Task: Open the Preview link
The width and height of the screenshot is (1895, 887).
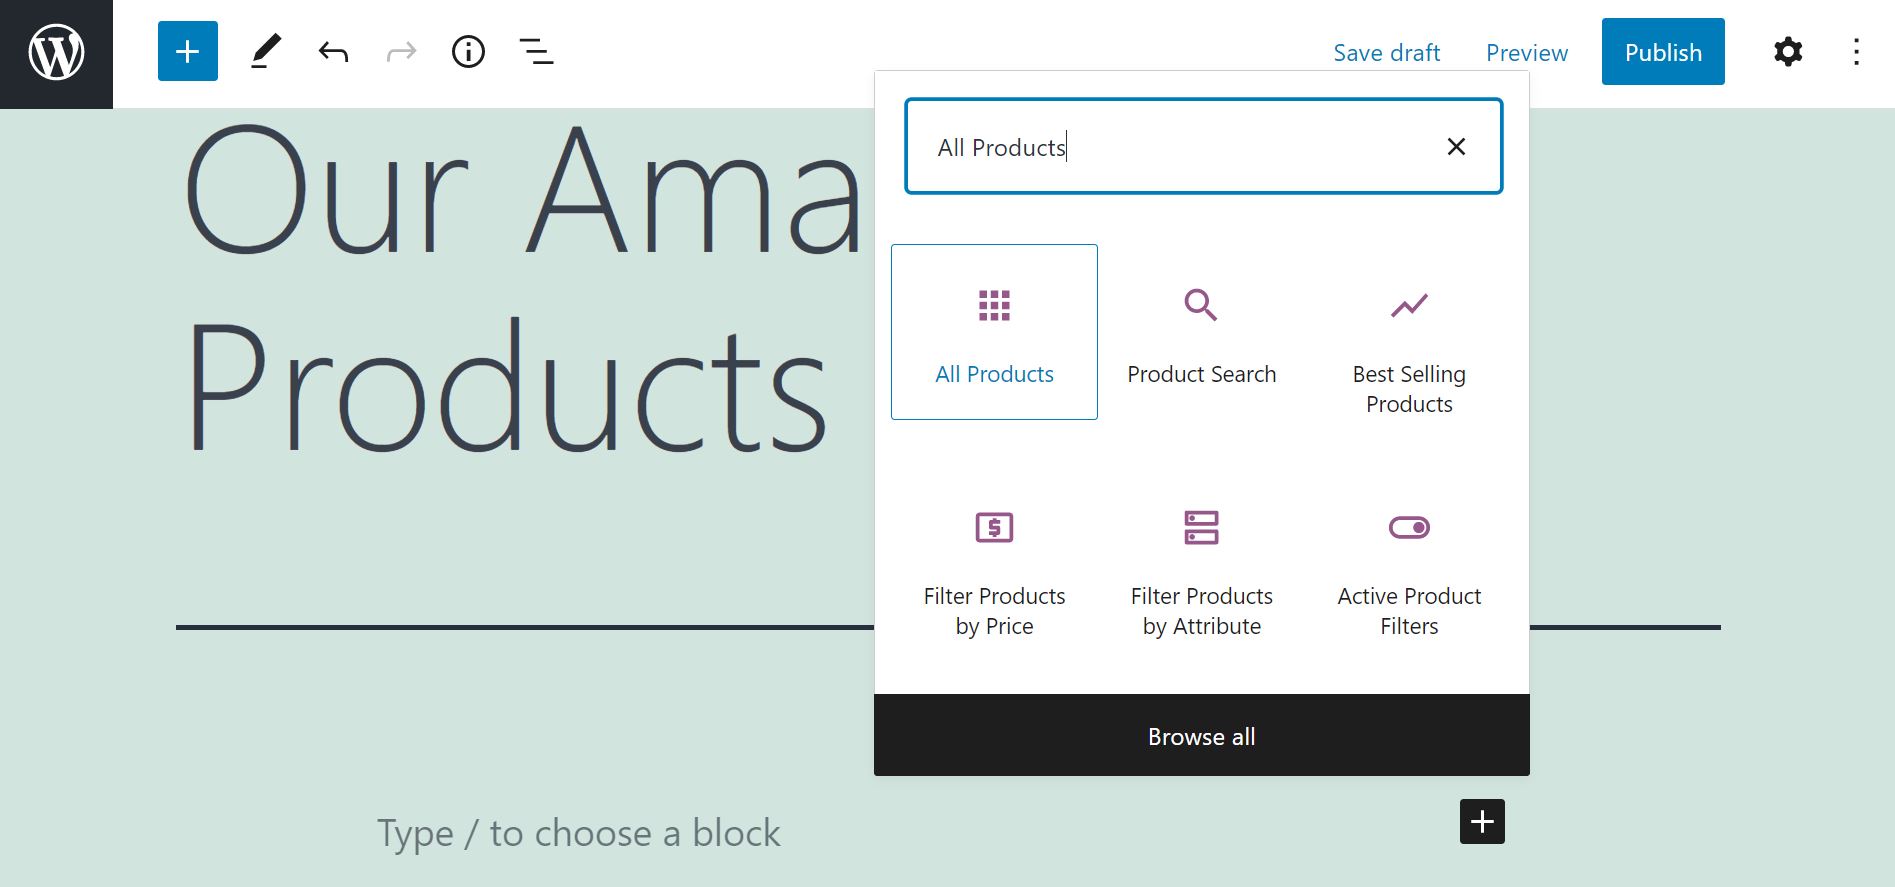Action: tap(1526, 52)
